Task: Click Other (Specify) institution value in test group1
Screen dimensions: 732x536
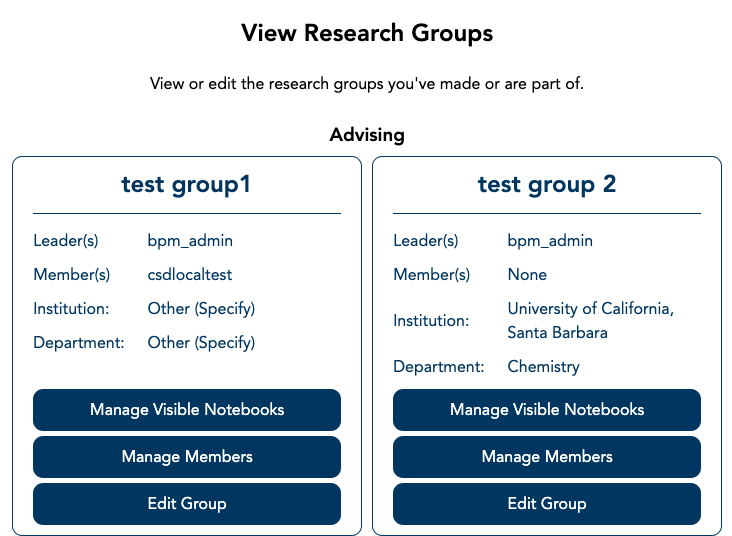Action: click(201, 309)
